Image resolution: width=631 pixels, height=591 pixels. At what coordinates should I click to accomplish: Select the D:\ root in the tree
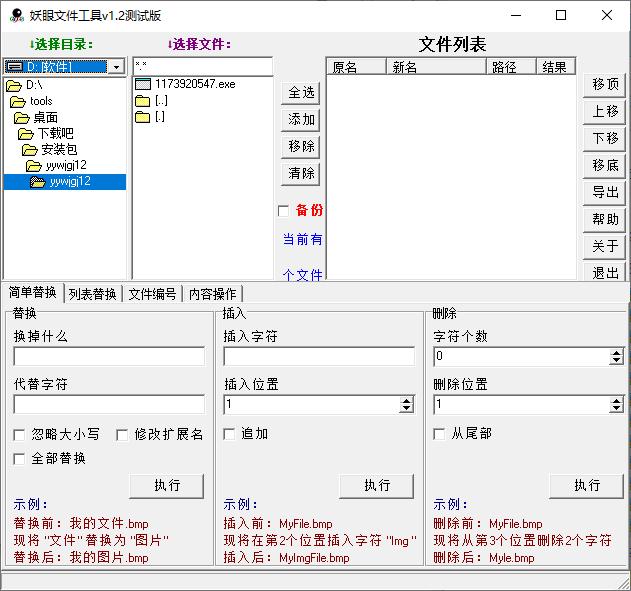pos(34,85)
